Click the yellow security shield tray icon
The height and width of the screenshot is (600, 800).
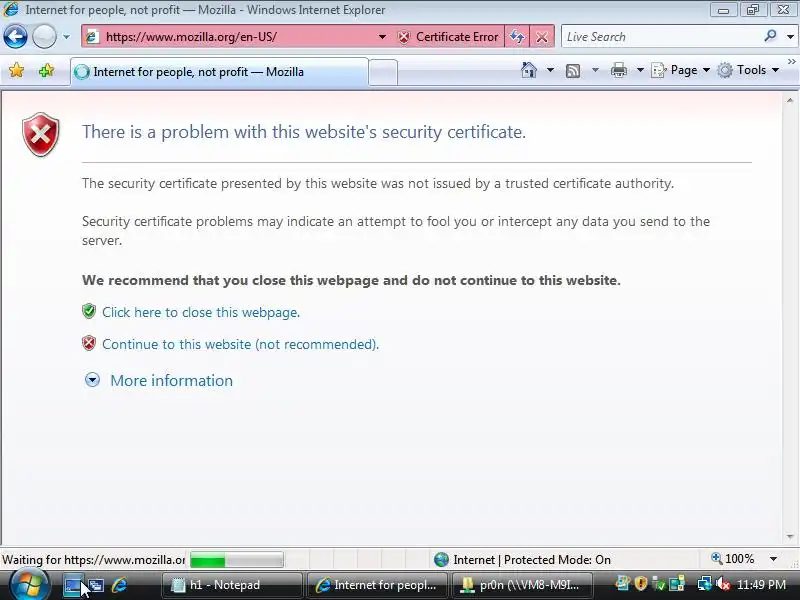[641, 584]
